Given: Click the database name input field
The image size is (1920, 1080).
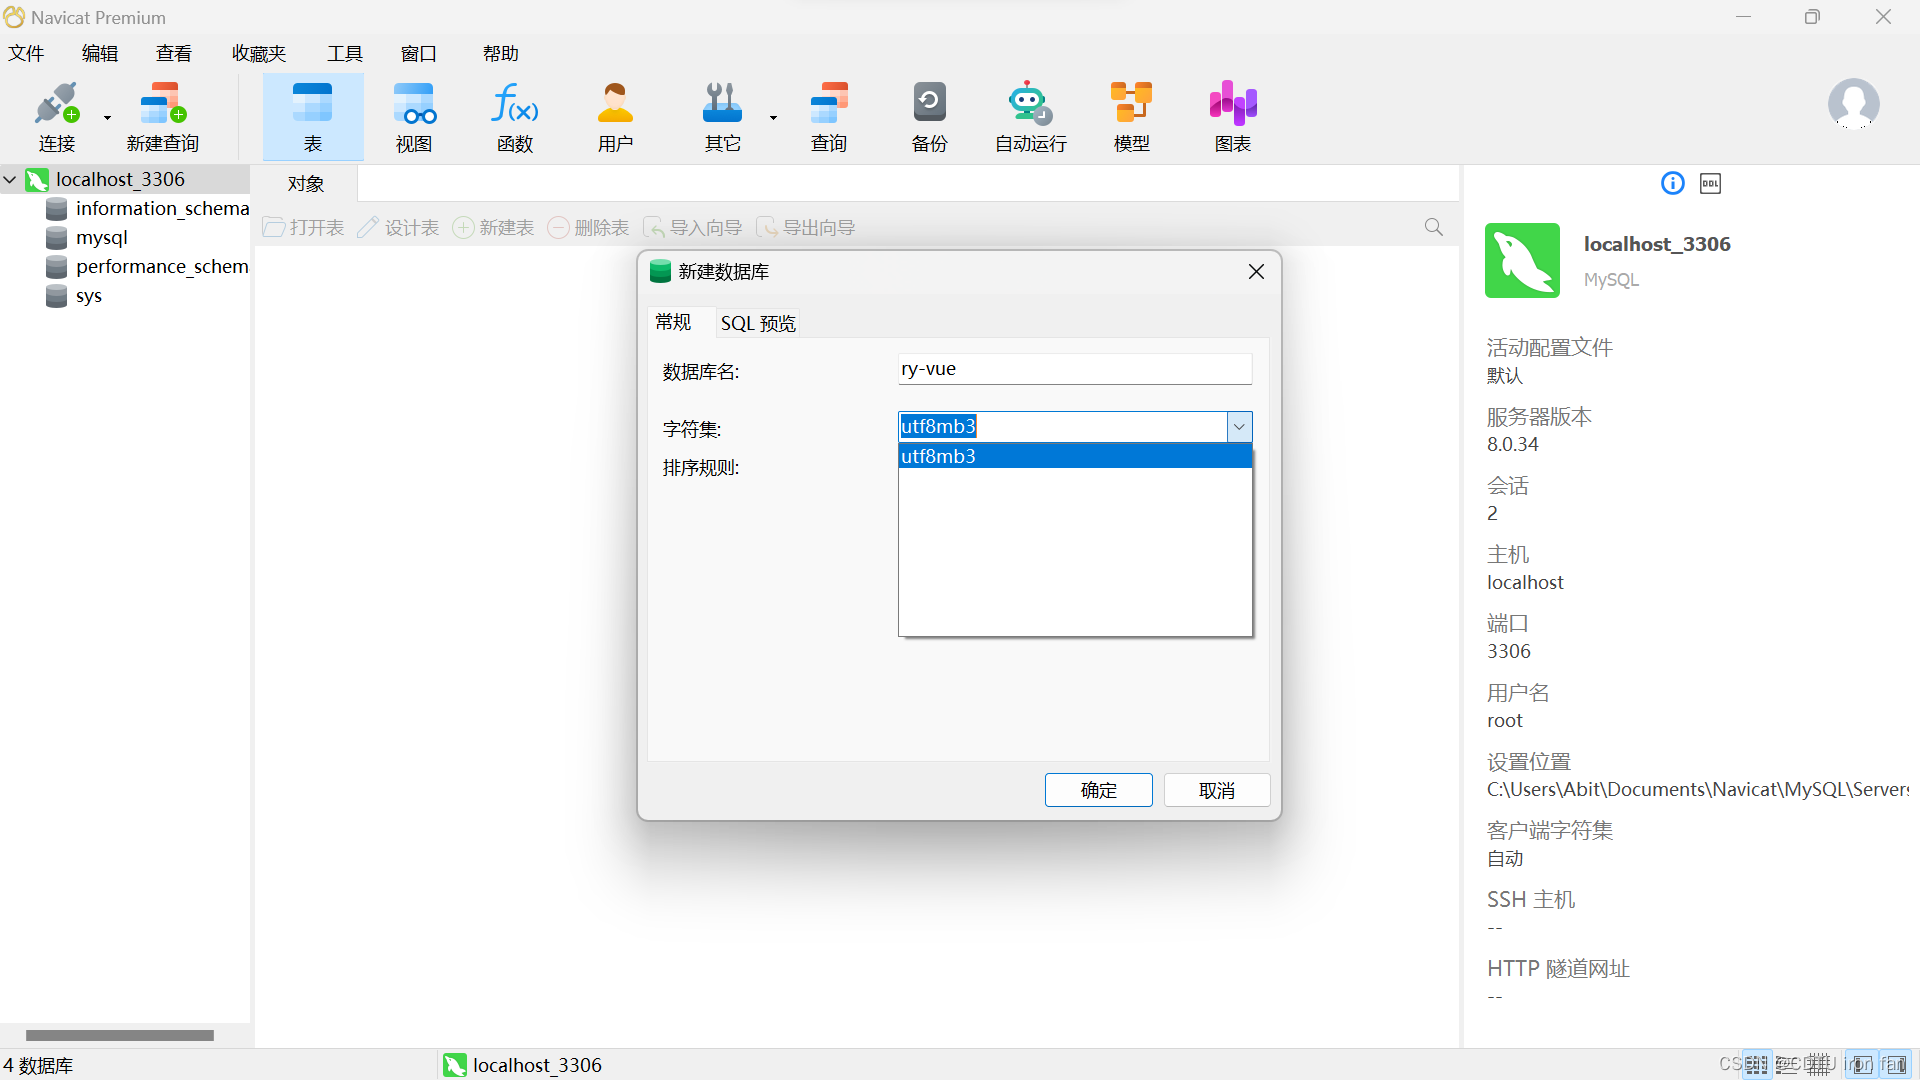Looking at the screenshot, I should point(1074,369).
